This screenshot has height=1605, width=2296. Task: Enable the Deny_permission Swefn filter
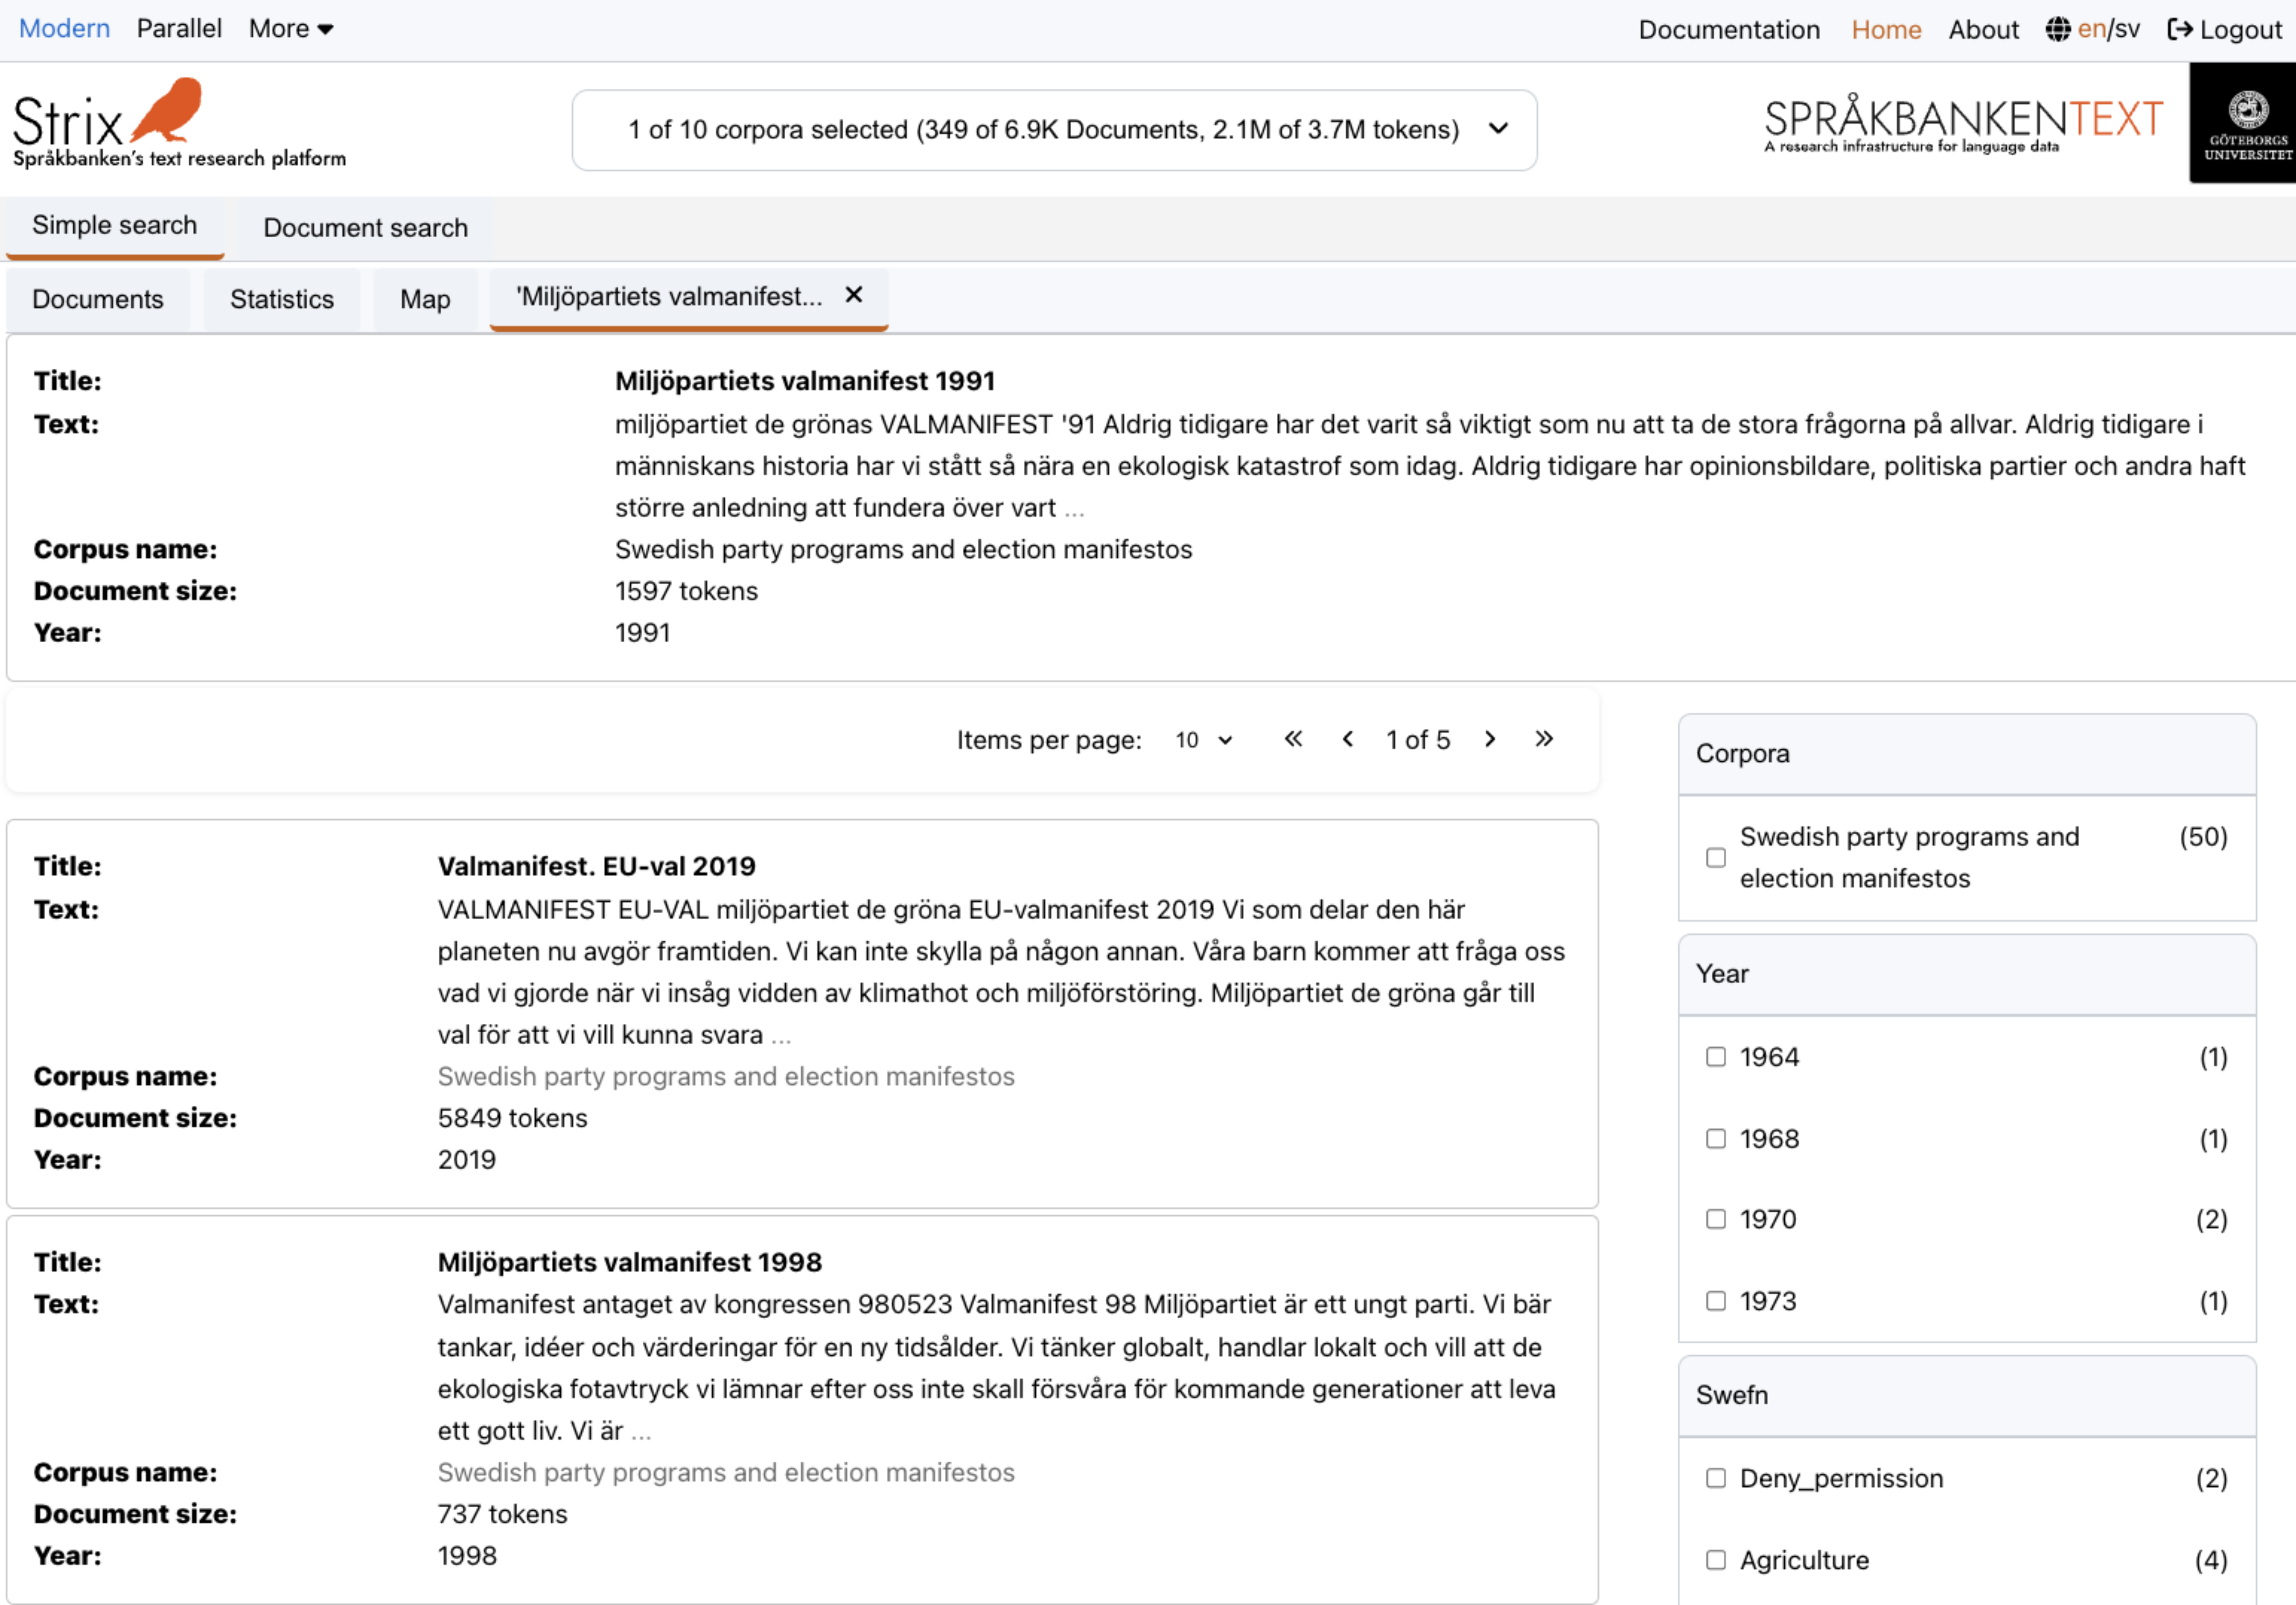click(x=1716, y=1478)
